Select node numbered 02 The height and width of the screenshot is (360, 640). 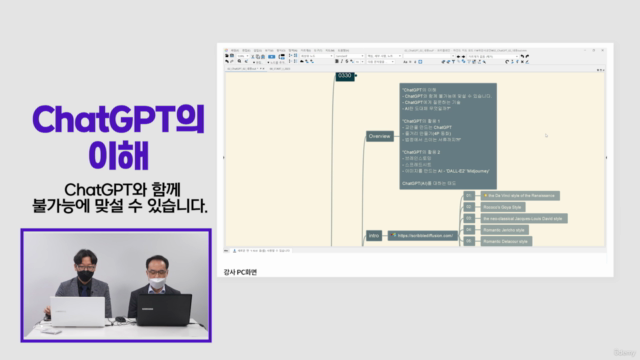click(x=469, y=207)
